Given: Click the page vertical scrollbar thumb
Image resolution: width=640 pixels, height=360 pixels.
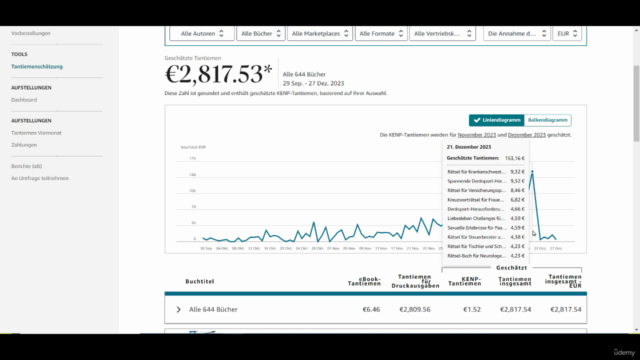Looking at the screenshot, I should (x=636, y=103).
